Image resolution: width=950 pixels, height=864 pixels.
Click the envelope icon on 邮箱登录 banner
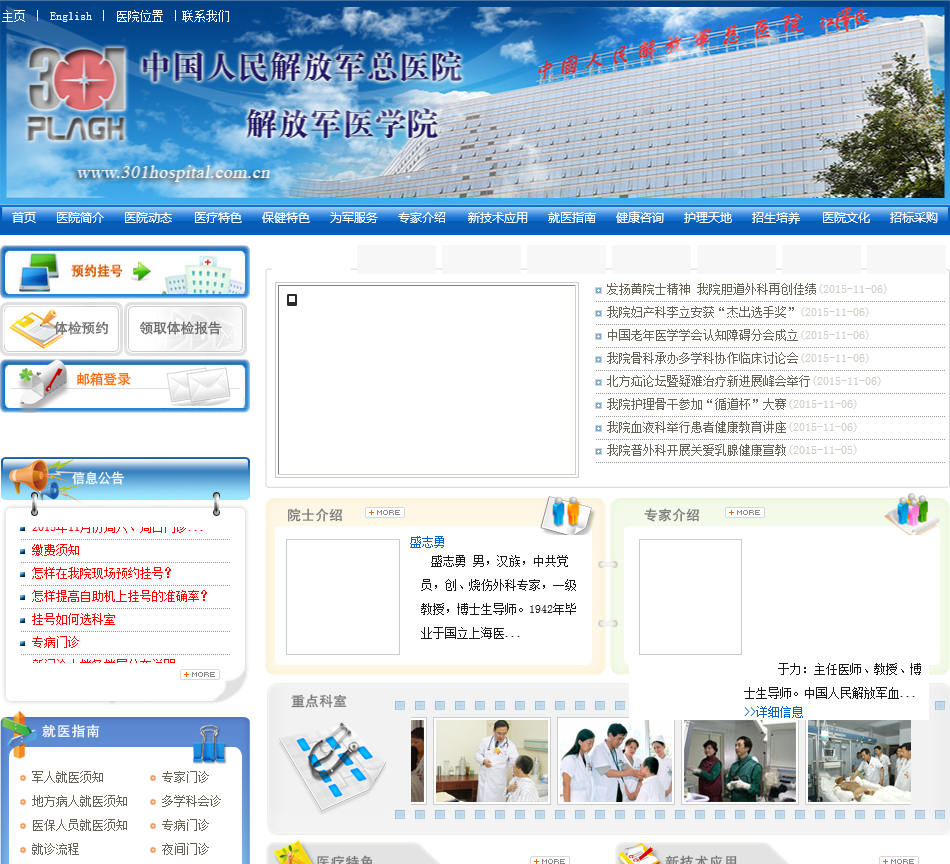click(199, 385)
